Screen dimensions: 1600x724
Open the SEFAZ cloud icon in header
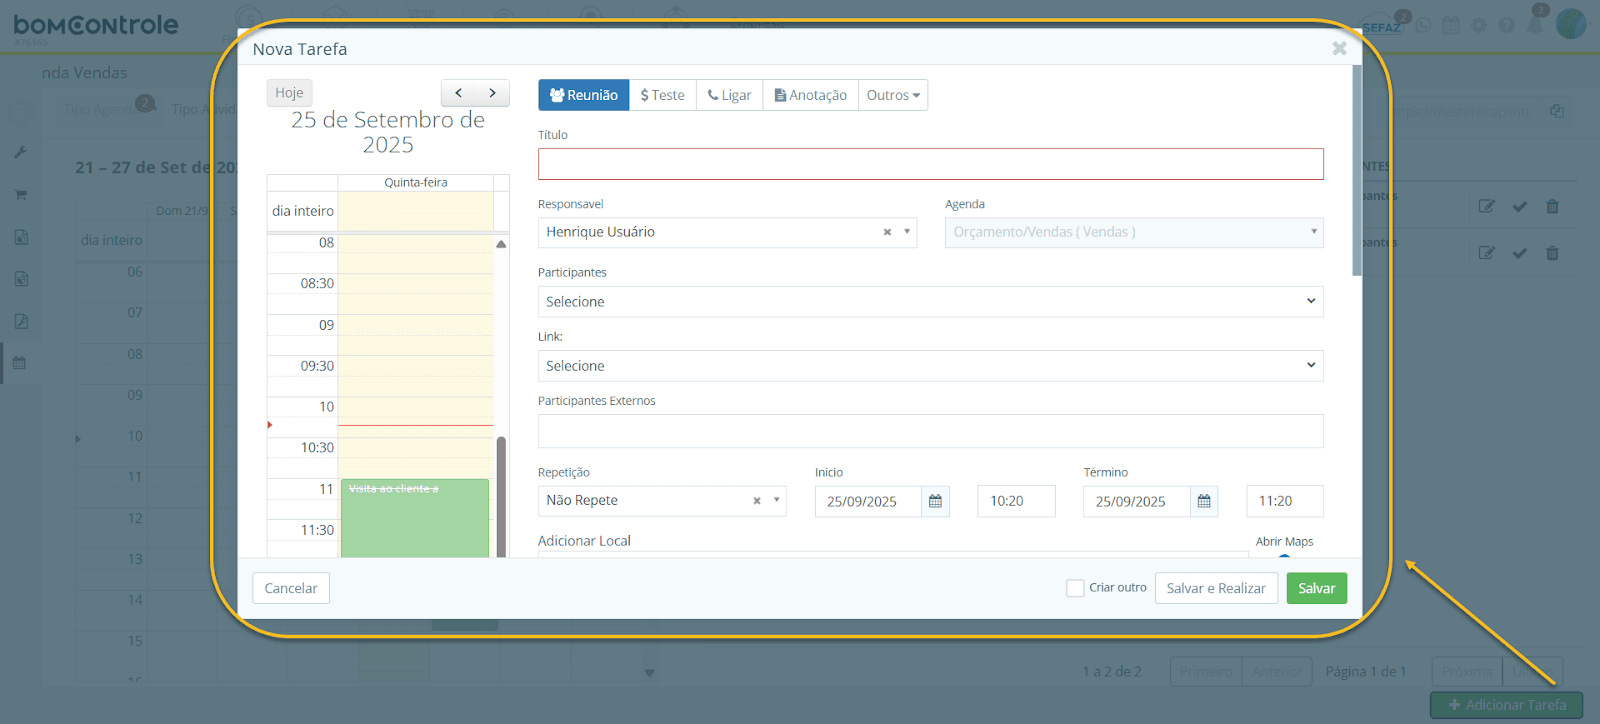coord(1383,25)
